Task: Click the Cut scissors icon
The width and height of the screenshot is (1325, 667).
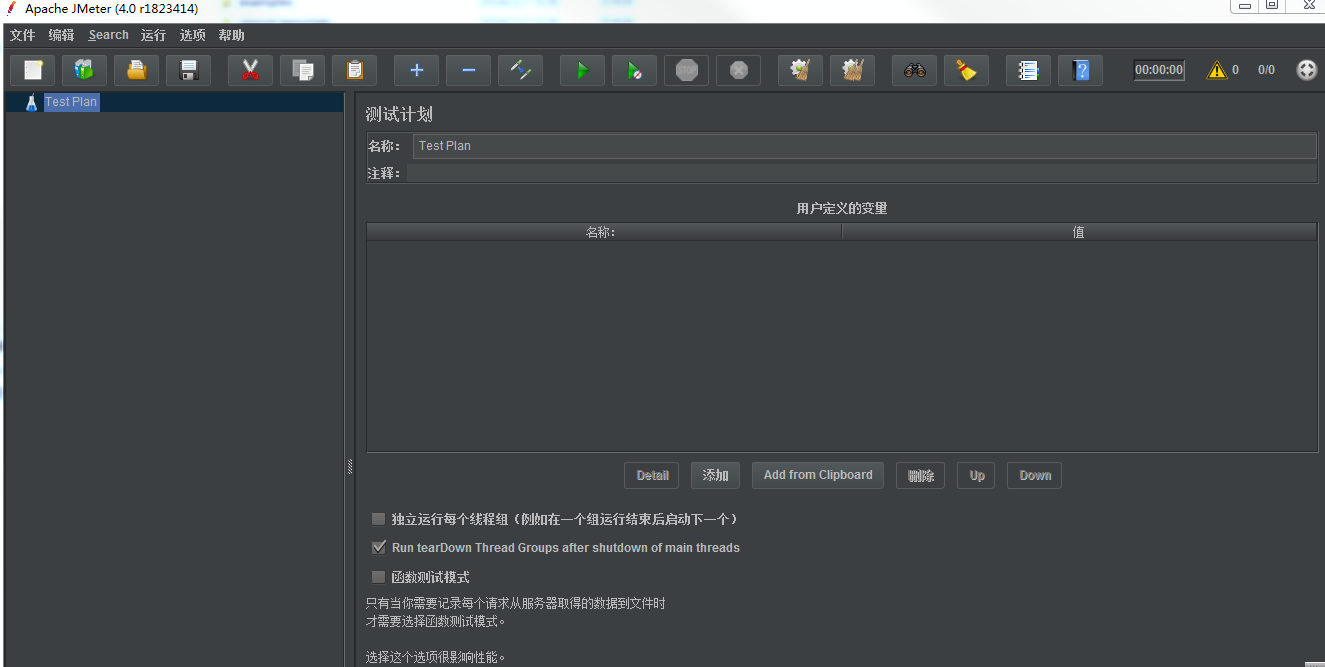Action: pyautogui.click(x=251, y=70)
